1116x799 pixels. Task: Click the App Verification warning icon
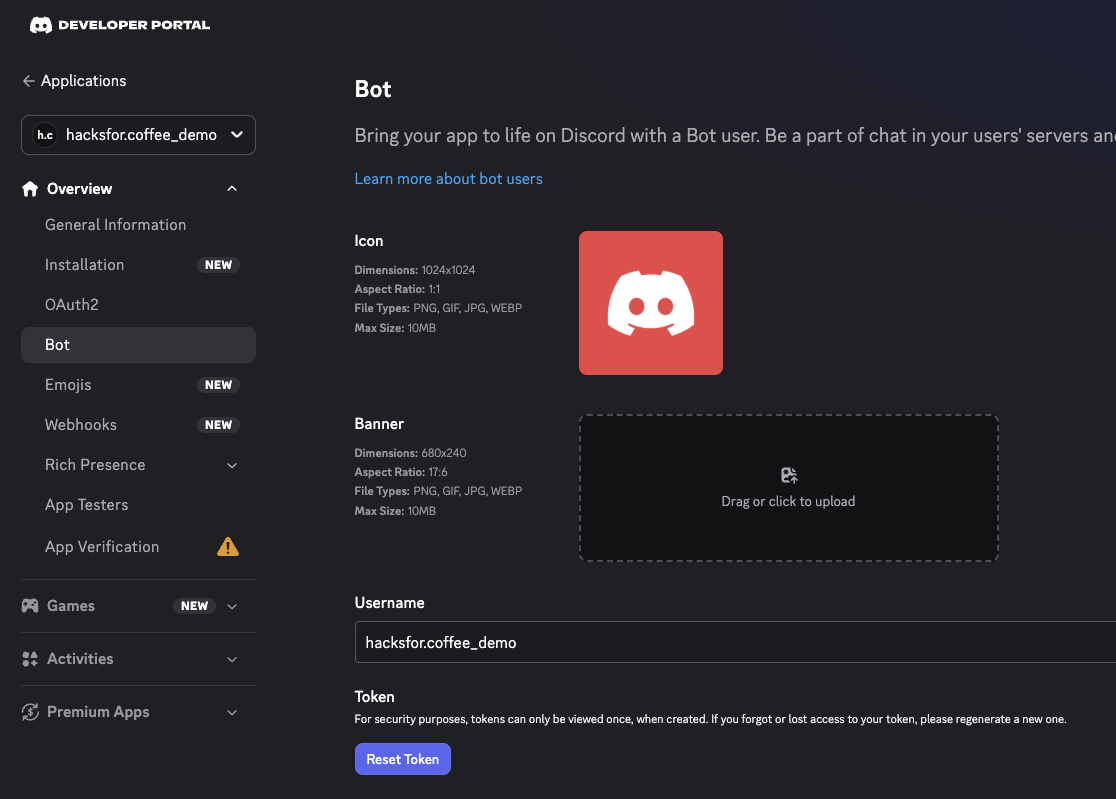(x=228, y=546)
